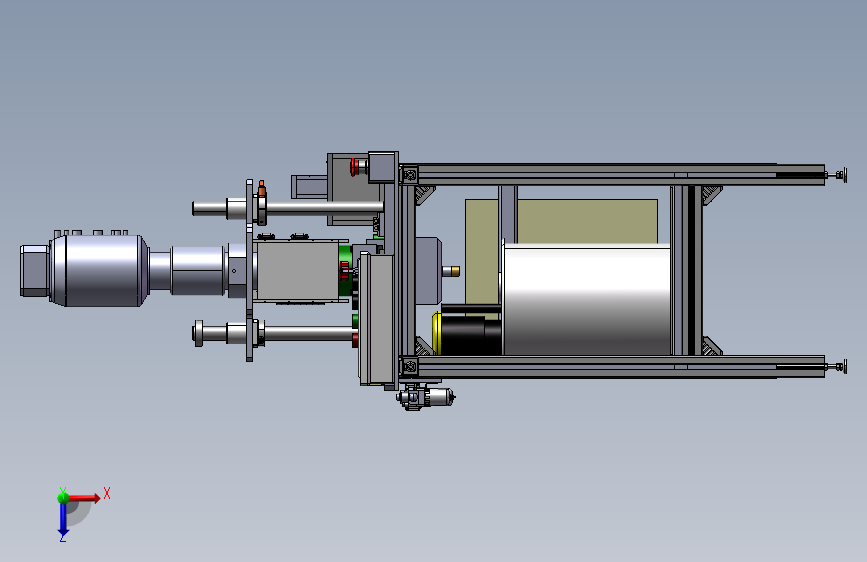Select the upper guide rod shaft
Image resolution: width=867 pixels, height=562 pixels.
(323, 207)
